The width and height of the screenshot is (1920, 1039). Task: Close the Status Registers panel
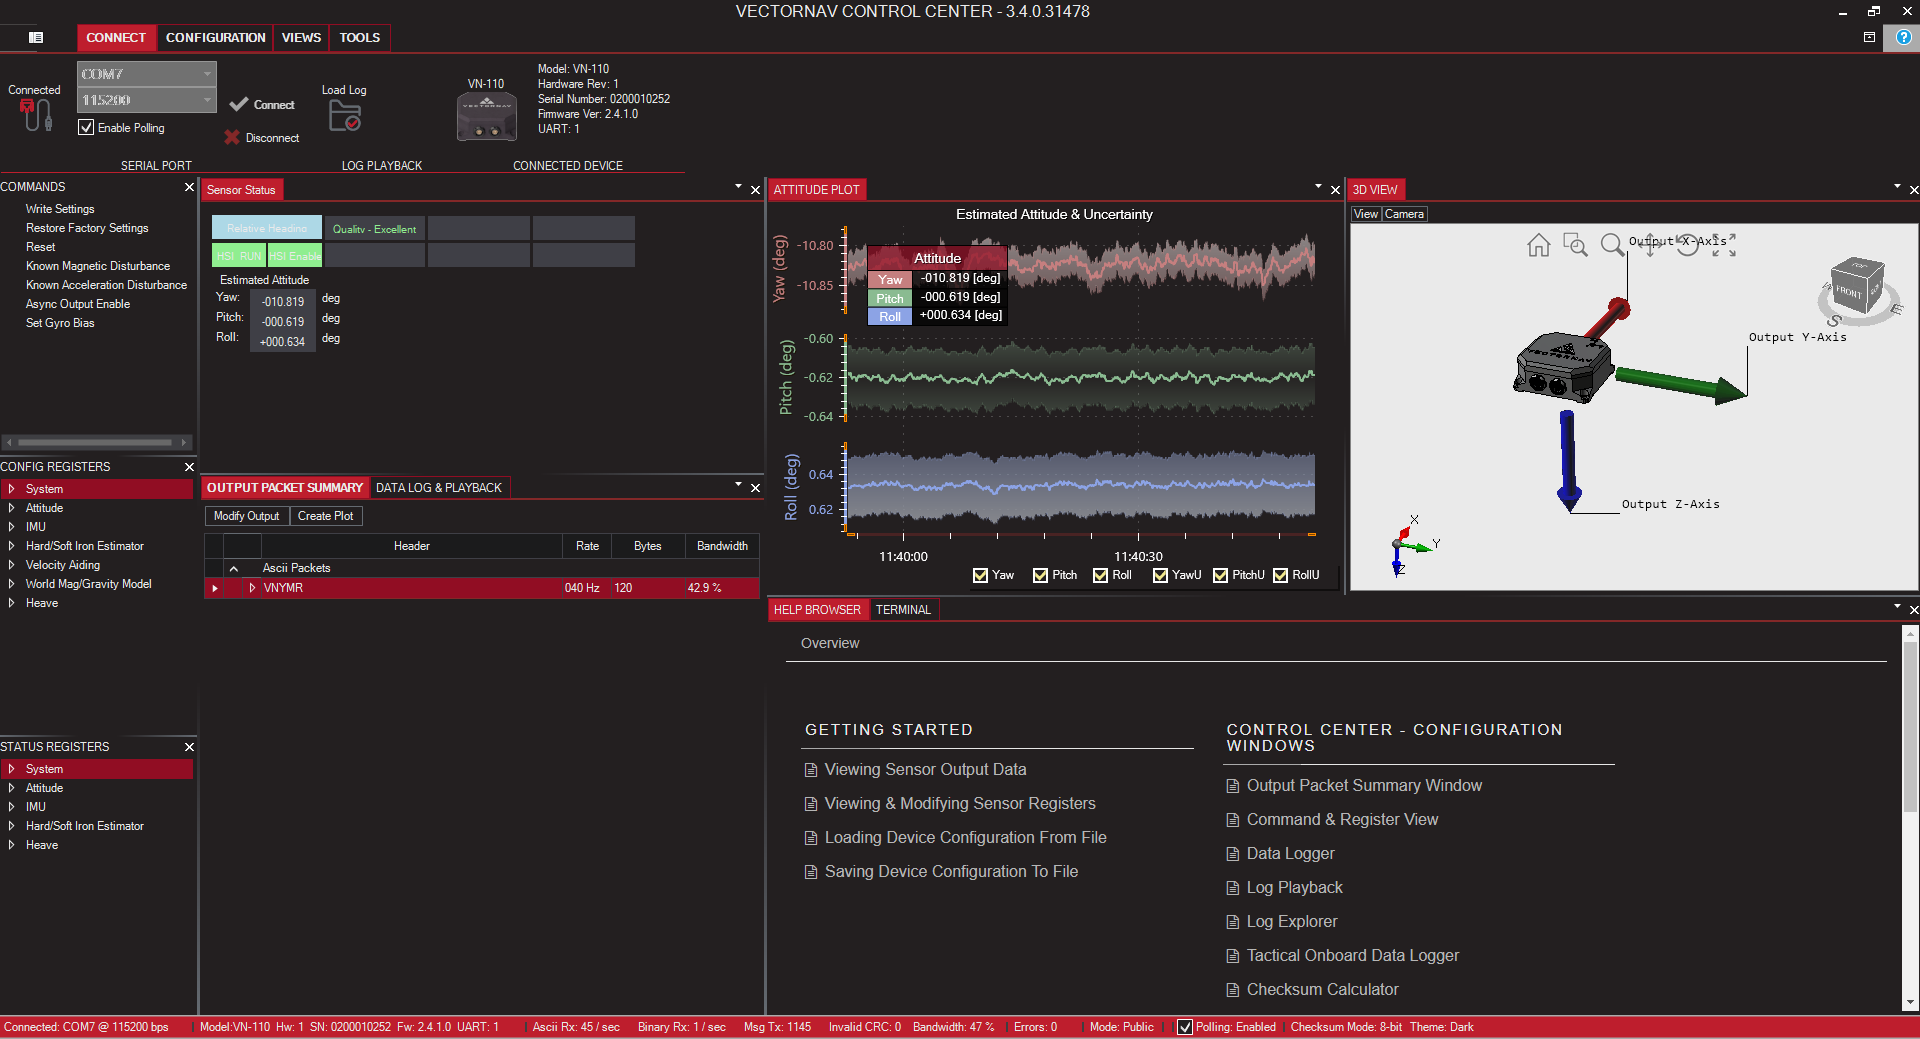[189, 747]
